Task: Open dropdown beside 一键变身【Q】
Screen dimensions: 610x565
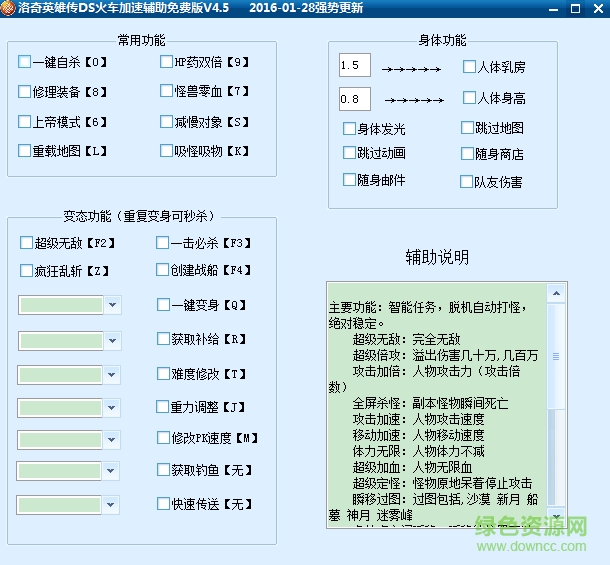Action: (x=112, y=305)
